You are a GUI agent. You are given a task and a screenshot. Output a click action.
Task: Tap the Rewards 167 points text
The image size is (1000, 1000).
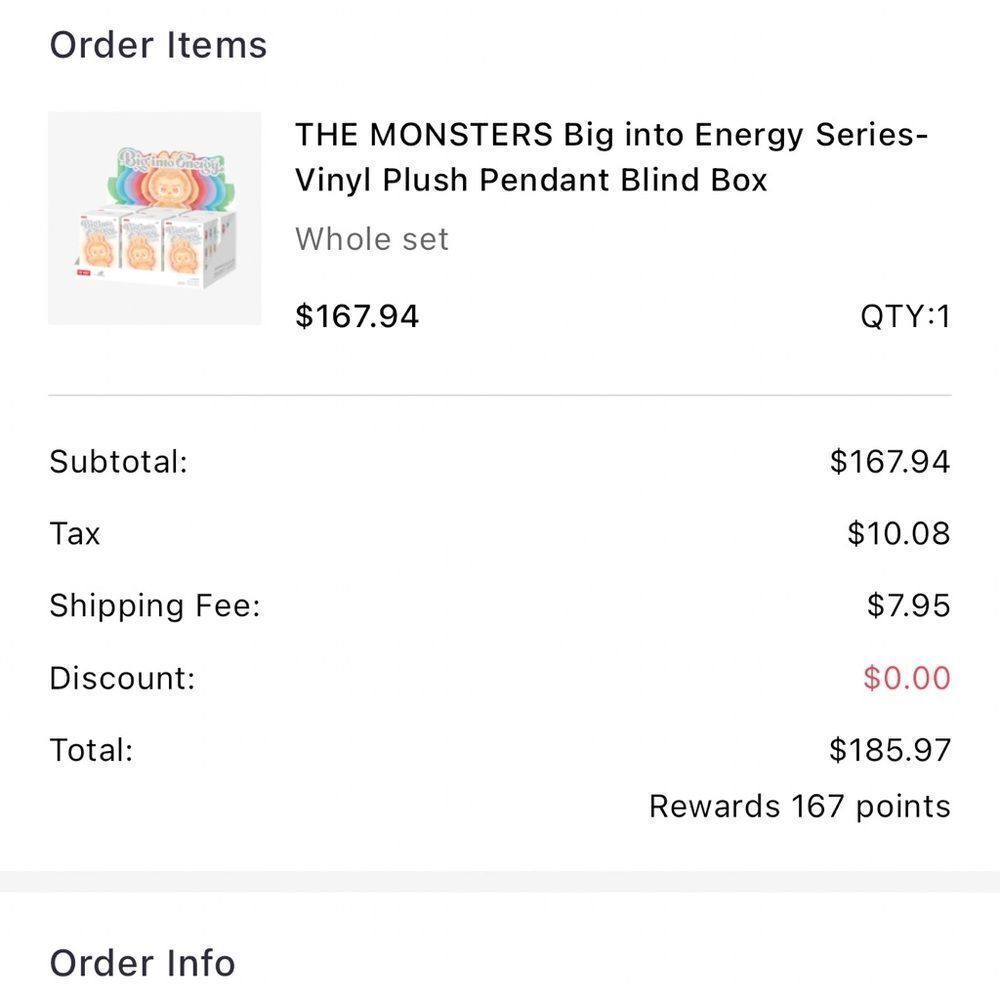(800, 806)
